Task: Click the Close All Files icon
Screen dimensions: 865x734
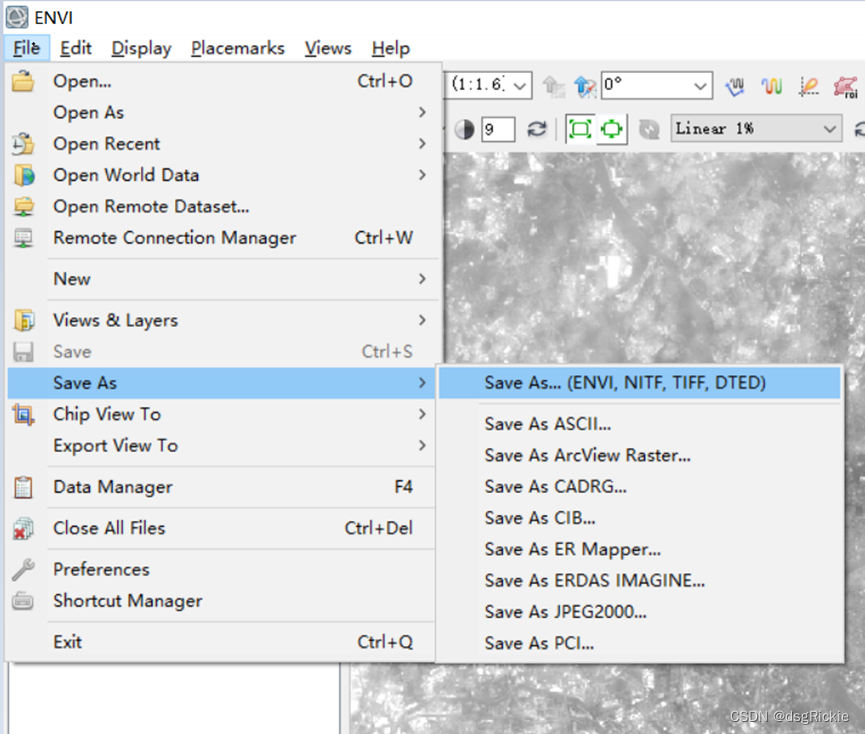Action: tap(23, 528)
